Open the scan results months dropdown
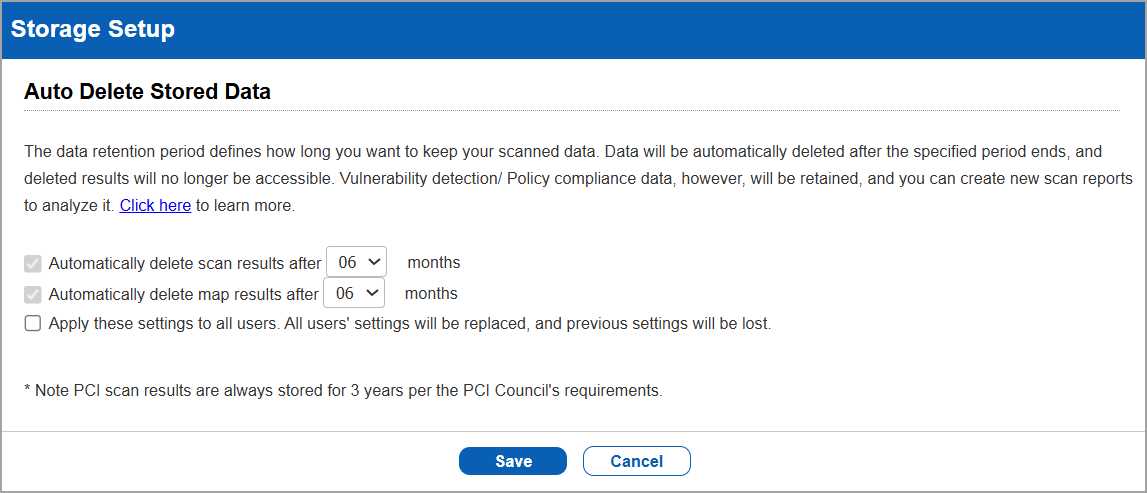 355,263
